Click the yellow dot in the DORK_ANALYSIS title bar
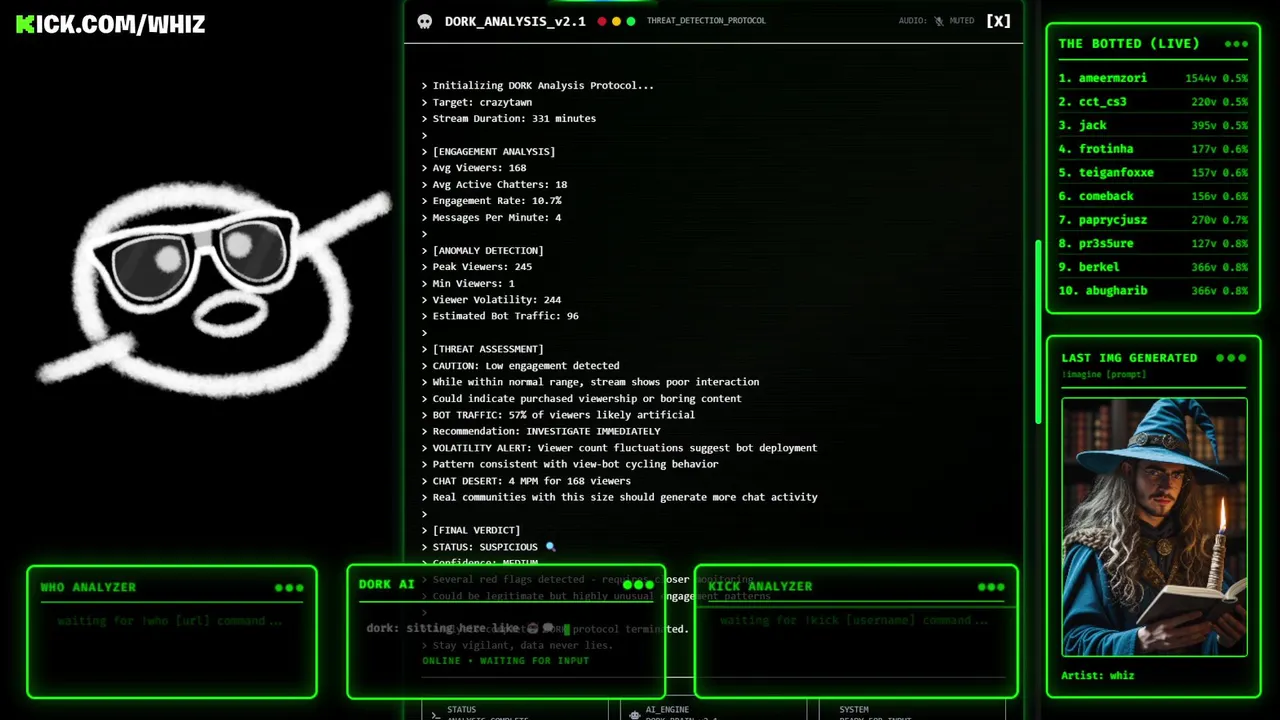1280x720 pixels. (616, 21)
